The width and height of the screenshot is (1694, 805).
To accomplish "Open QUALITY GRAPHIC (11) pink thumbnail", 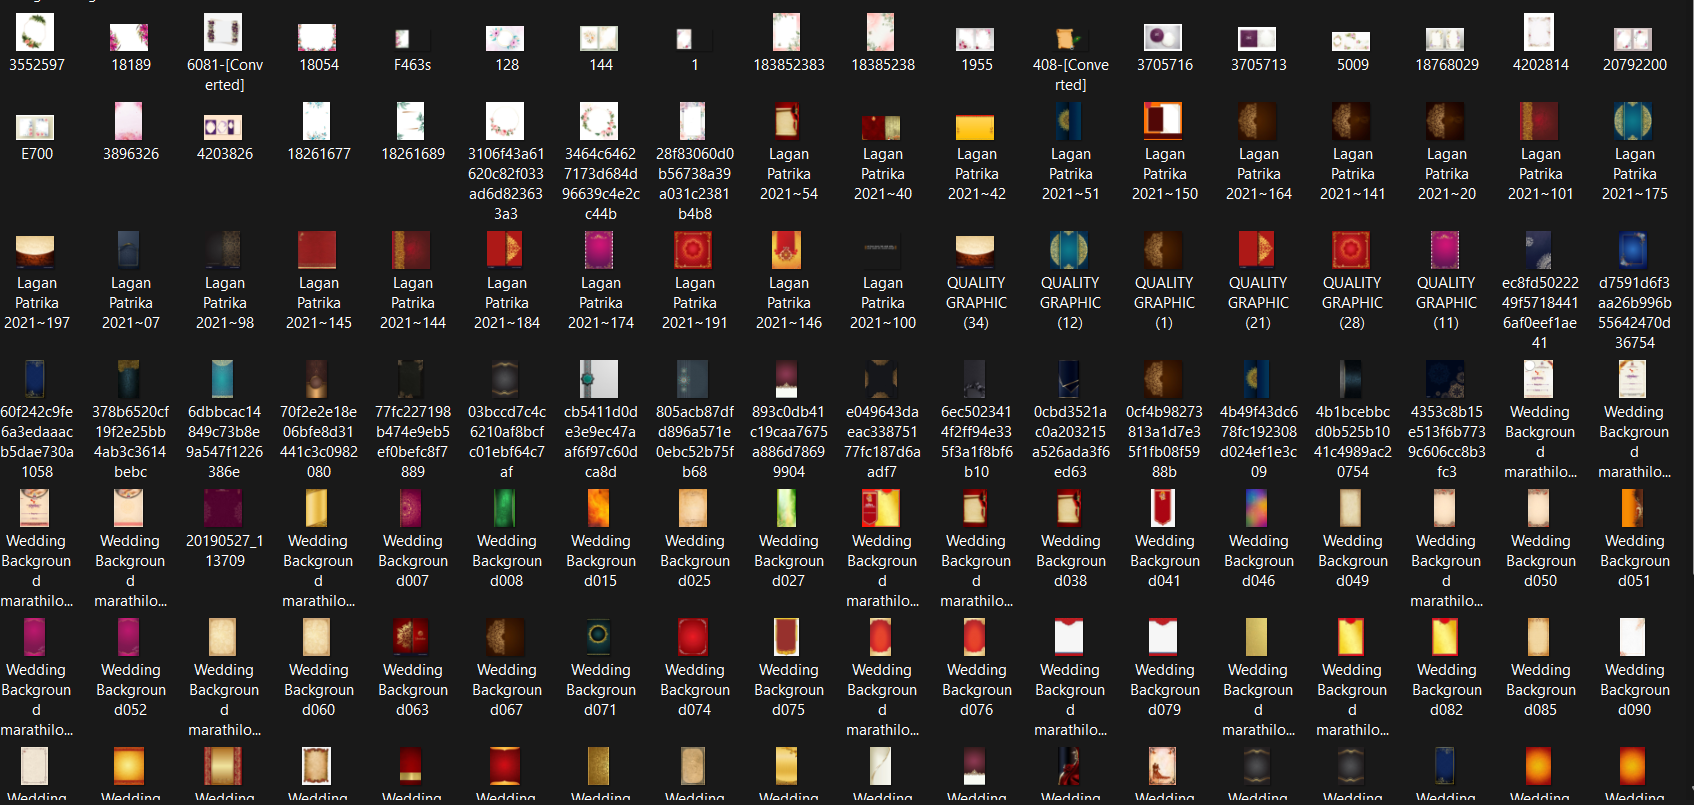I will pyautogui.click(x=1445, y=250).
